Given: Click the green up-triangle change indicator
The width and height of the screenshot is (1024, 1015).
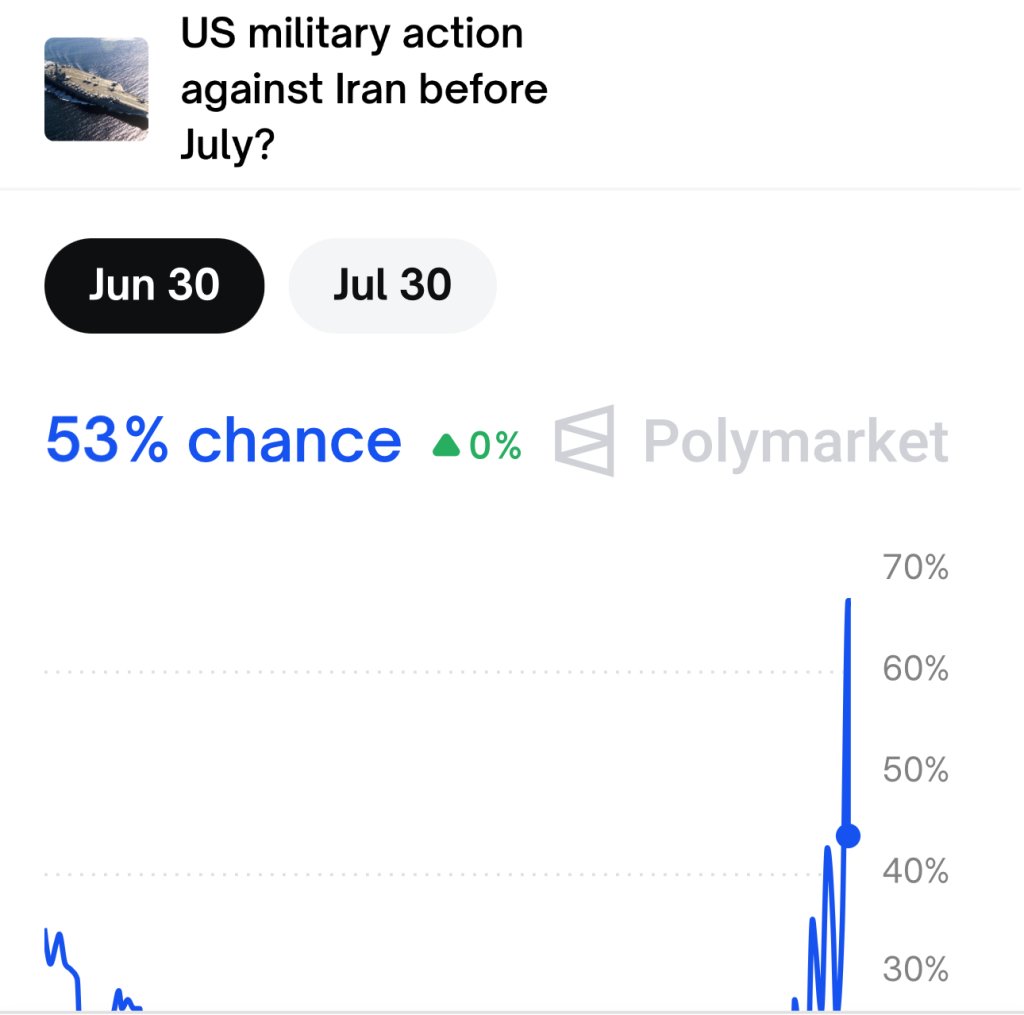Looking at the screenshot, I should click(x=447, y=445).
